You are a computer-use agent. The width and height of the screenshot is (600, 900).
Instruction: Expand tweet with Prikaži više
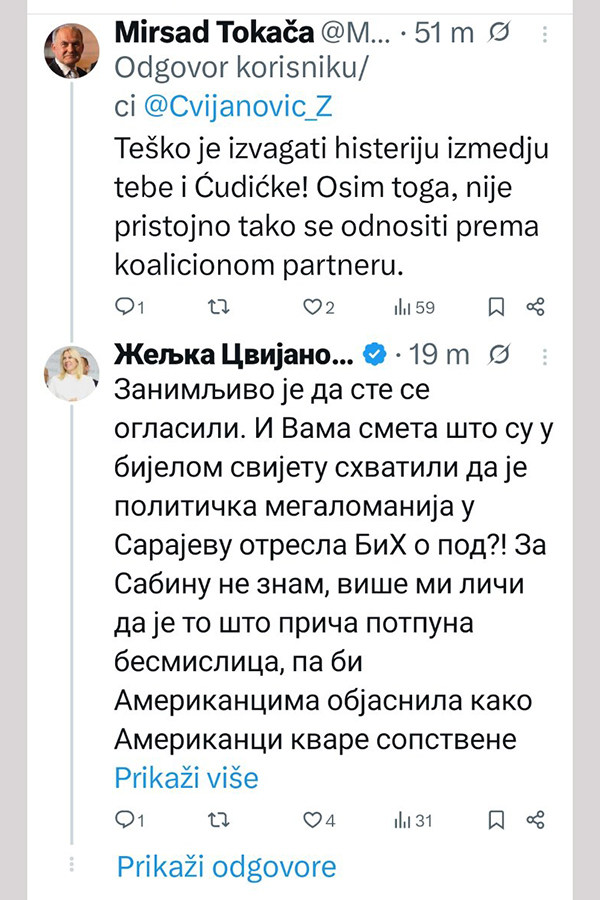[x=187, y=776]
